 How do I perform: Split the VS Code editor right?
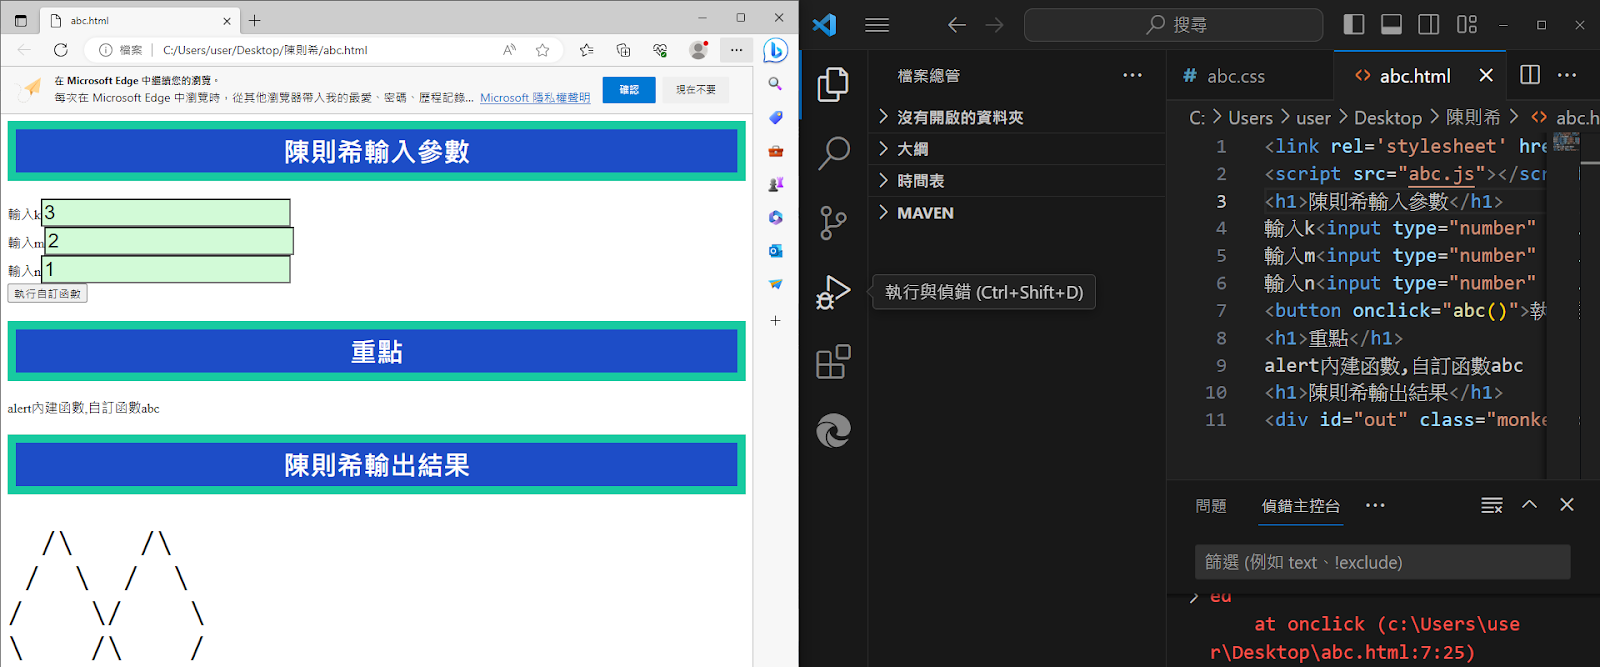coord(1530,75)
